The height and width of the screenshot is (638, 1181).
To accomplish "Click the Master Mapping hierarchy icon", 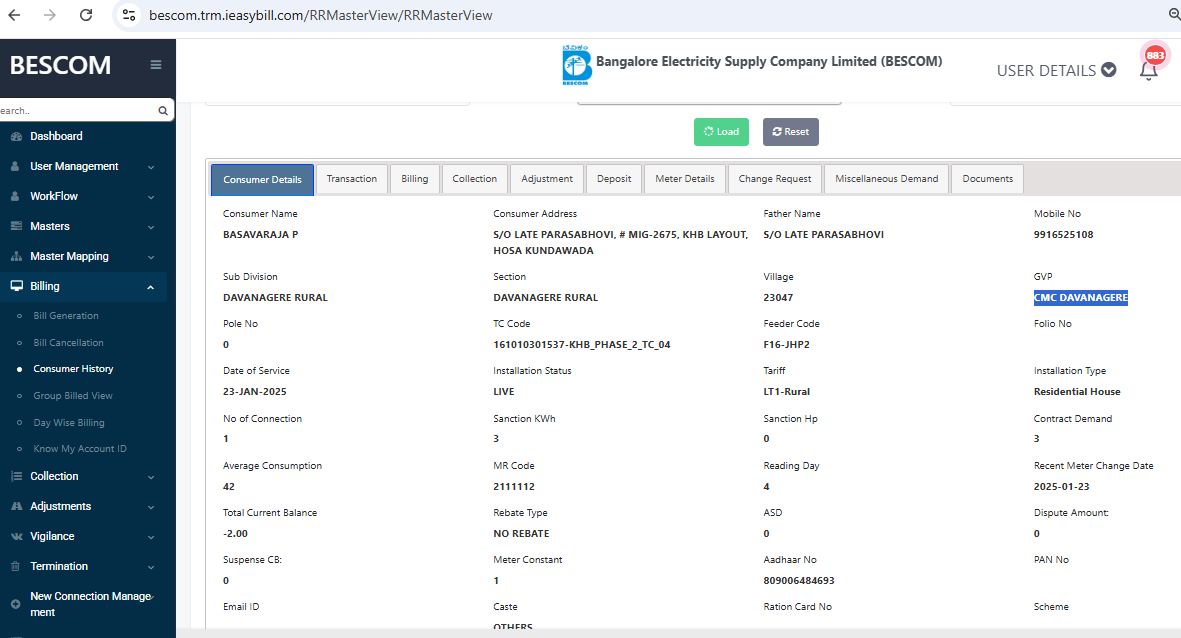I will pyautogui.click(x=16, y=256).
